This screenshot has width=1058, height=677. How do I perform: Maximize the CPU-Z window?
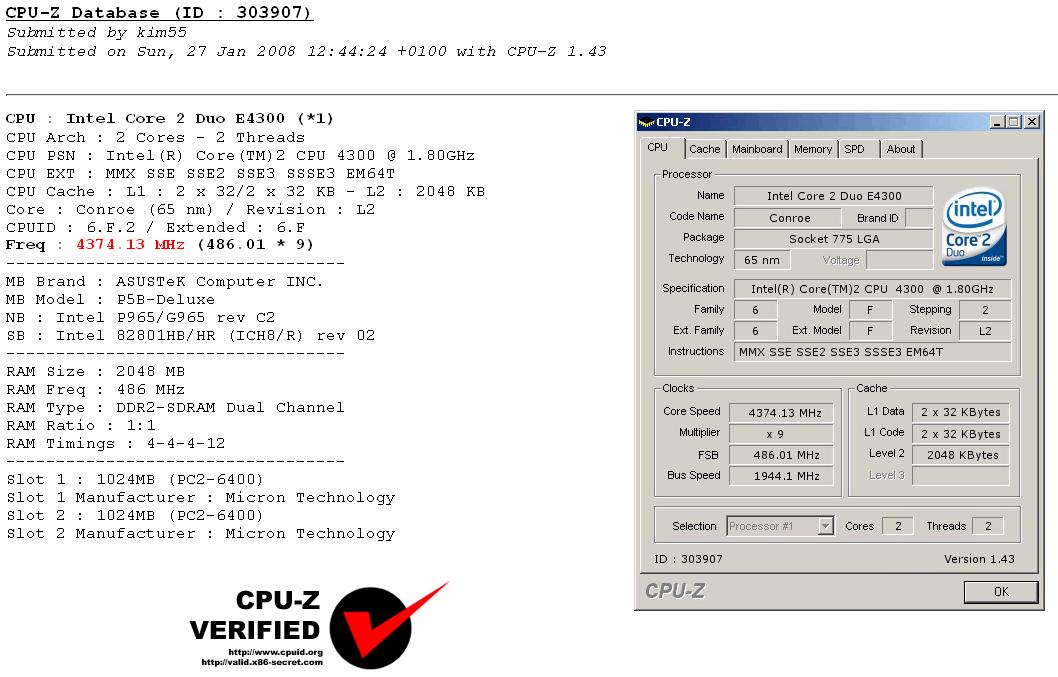tap(1013, 122)
